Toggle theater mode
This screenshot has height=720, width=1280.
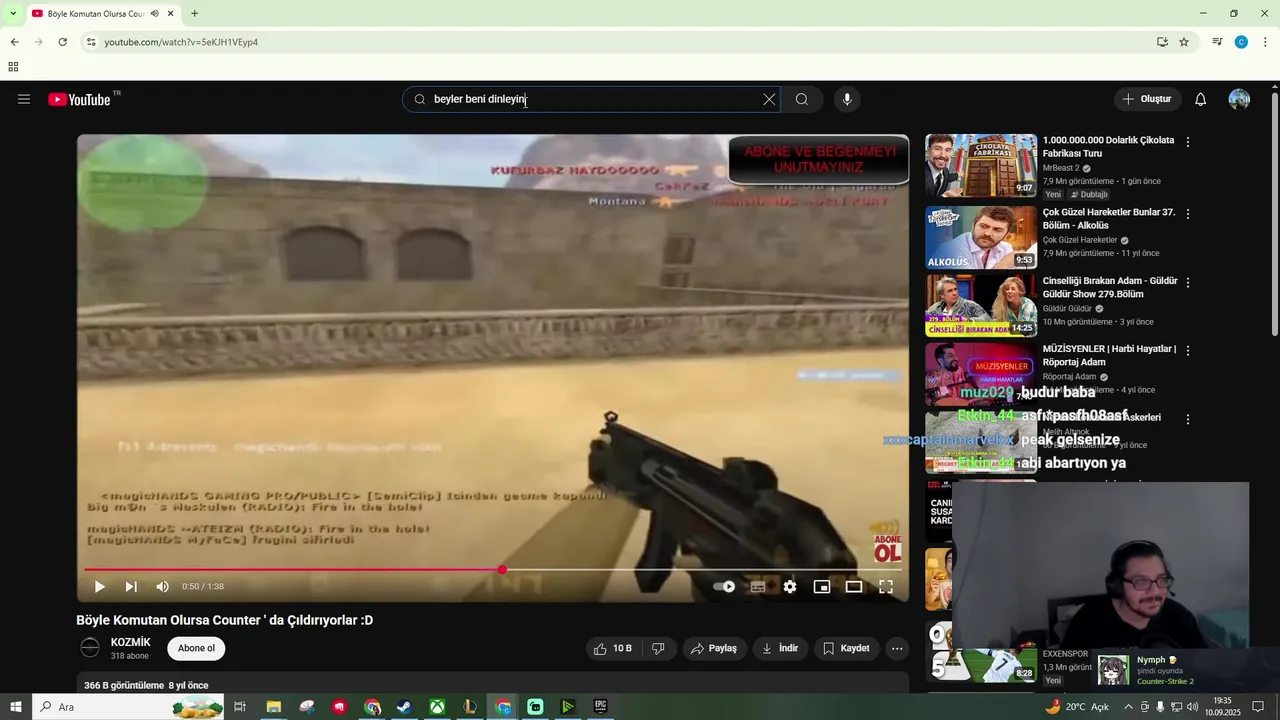854,587
